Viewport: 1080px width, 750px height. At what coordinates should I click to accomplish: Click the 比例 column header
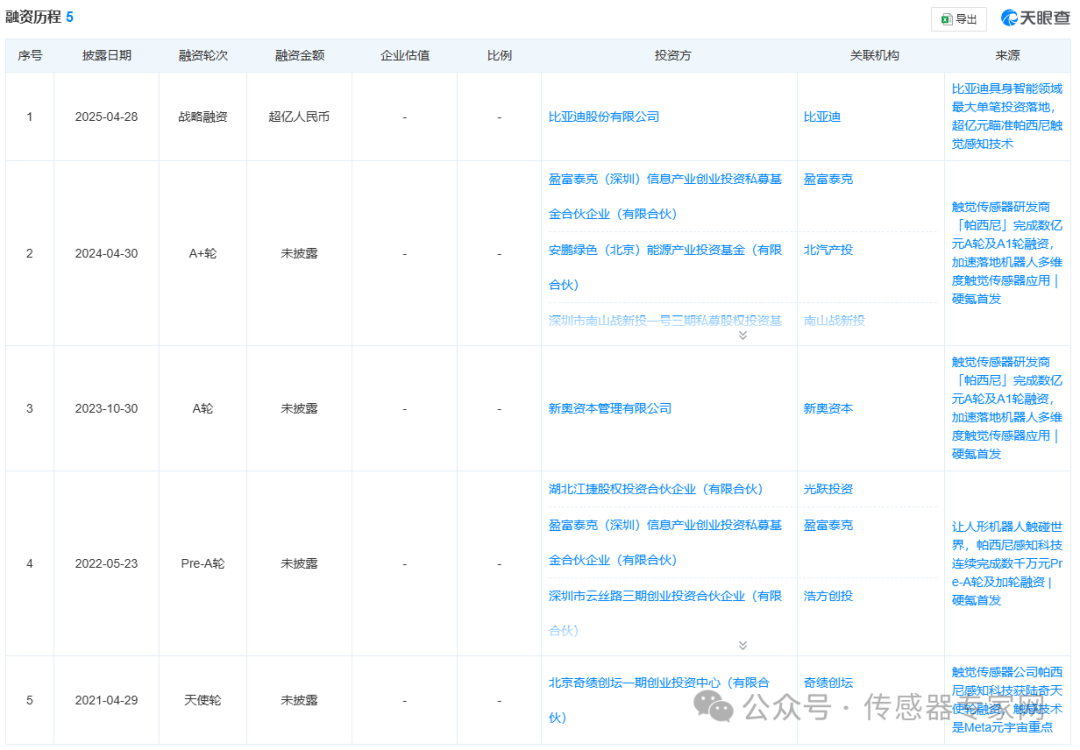coord(499,56)
